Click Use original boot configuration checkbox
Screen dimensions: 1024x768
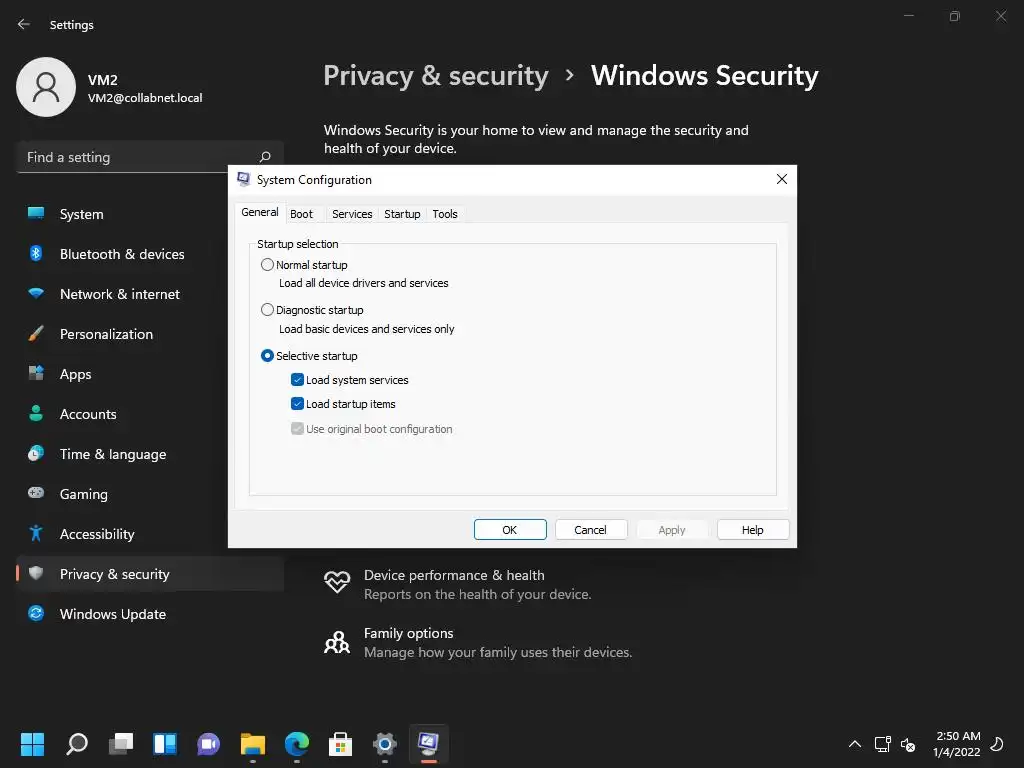[x=297, y=428]
